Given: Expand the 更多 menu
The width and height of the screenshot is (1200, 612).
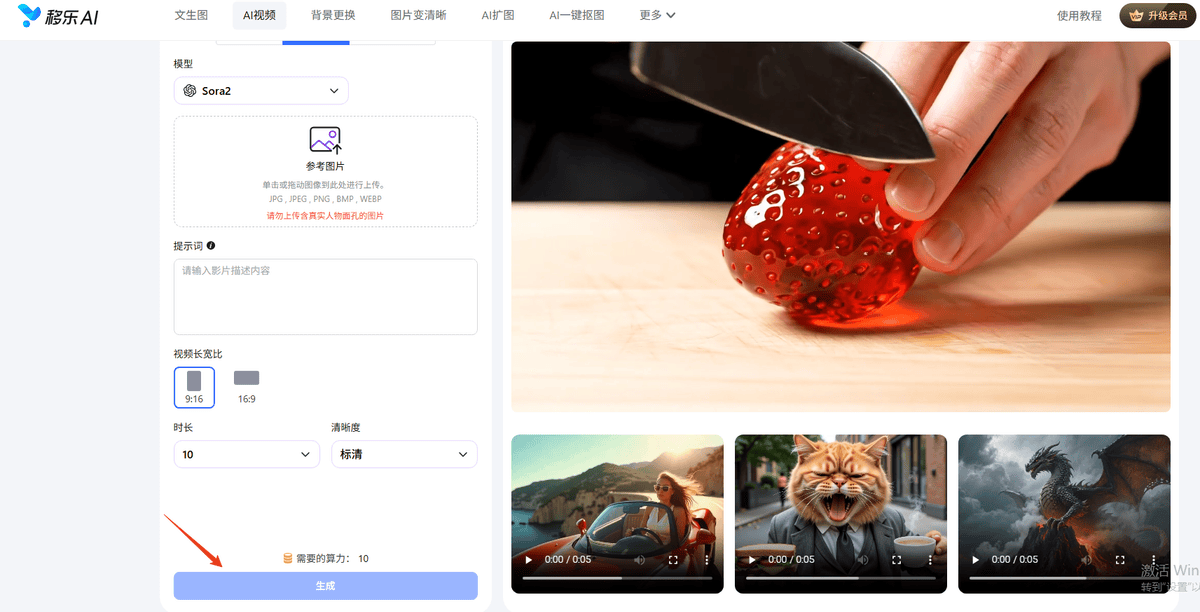Looking at the screenshot, I should 657,15.
